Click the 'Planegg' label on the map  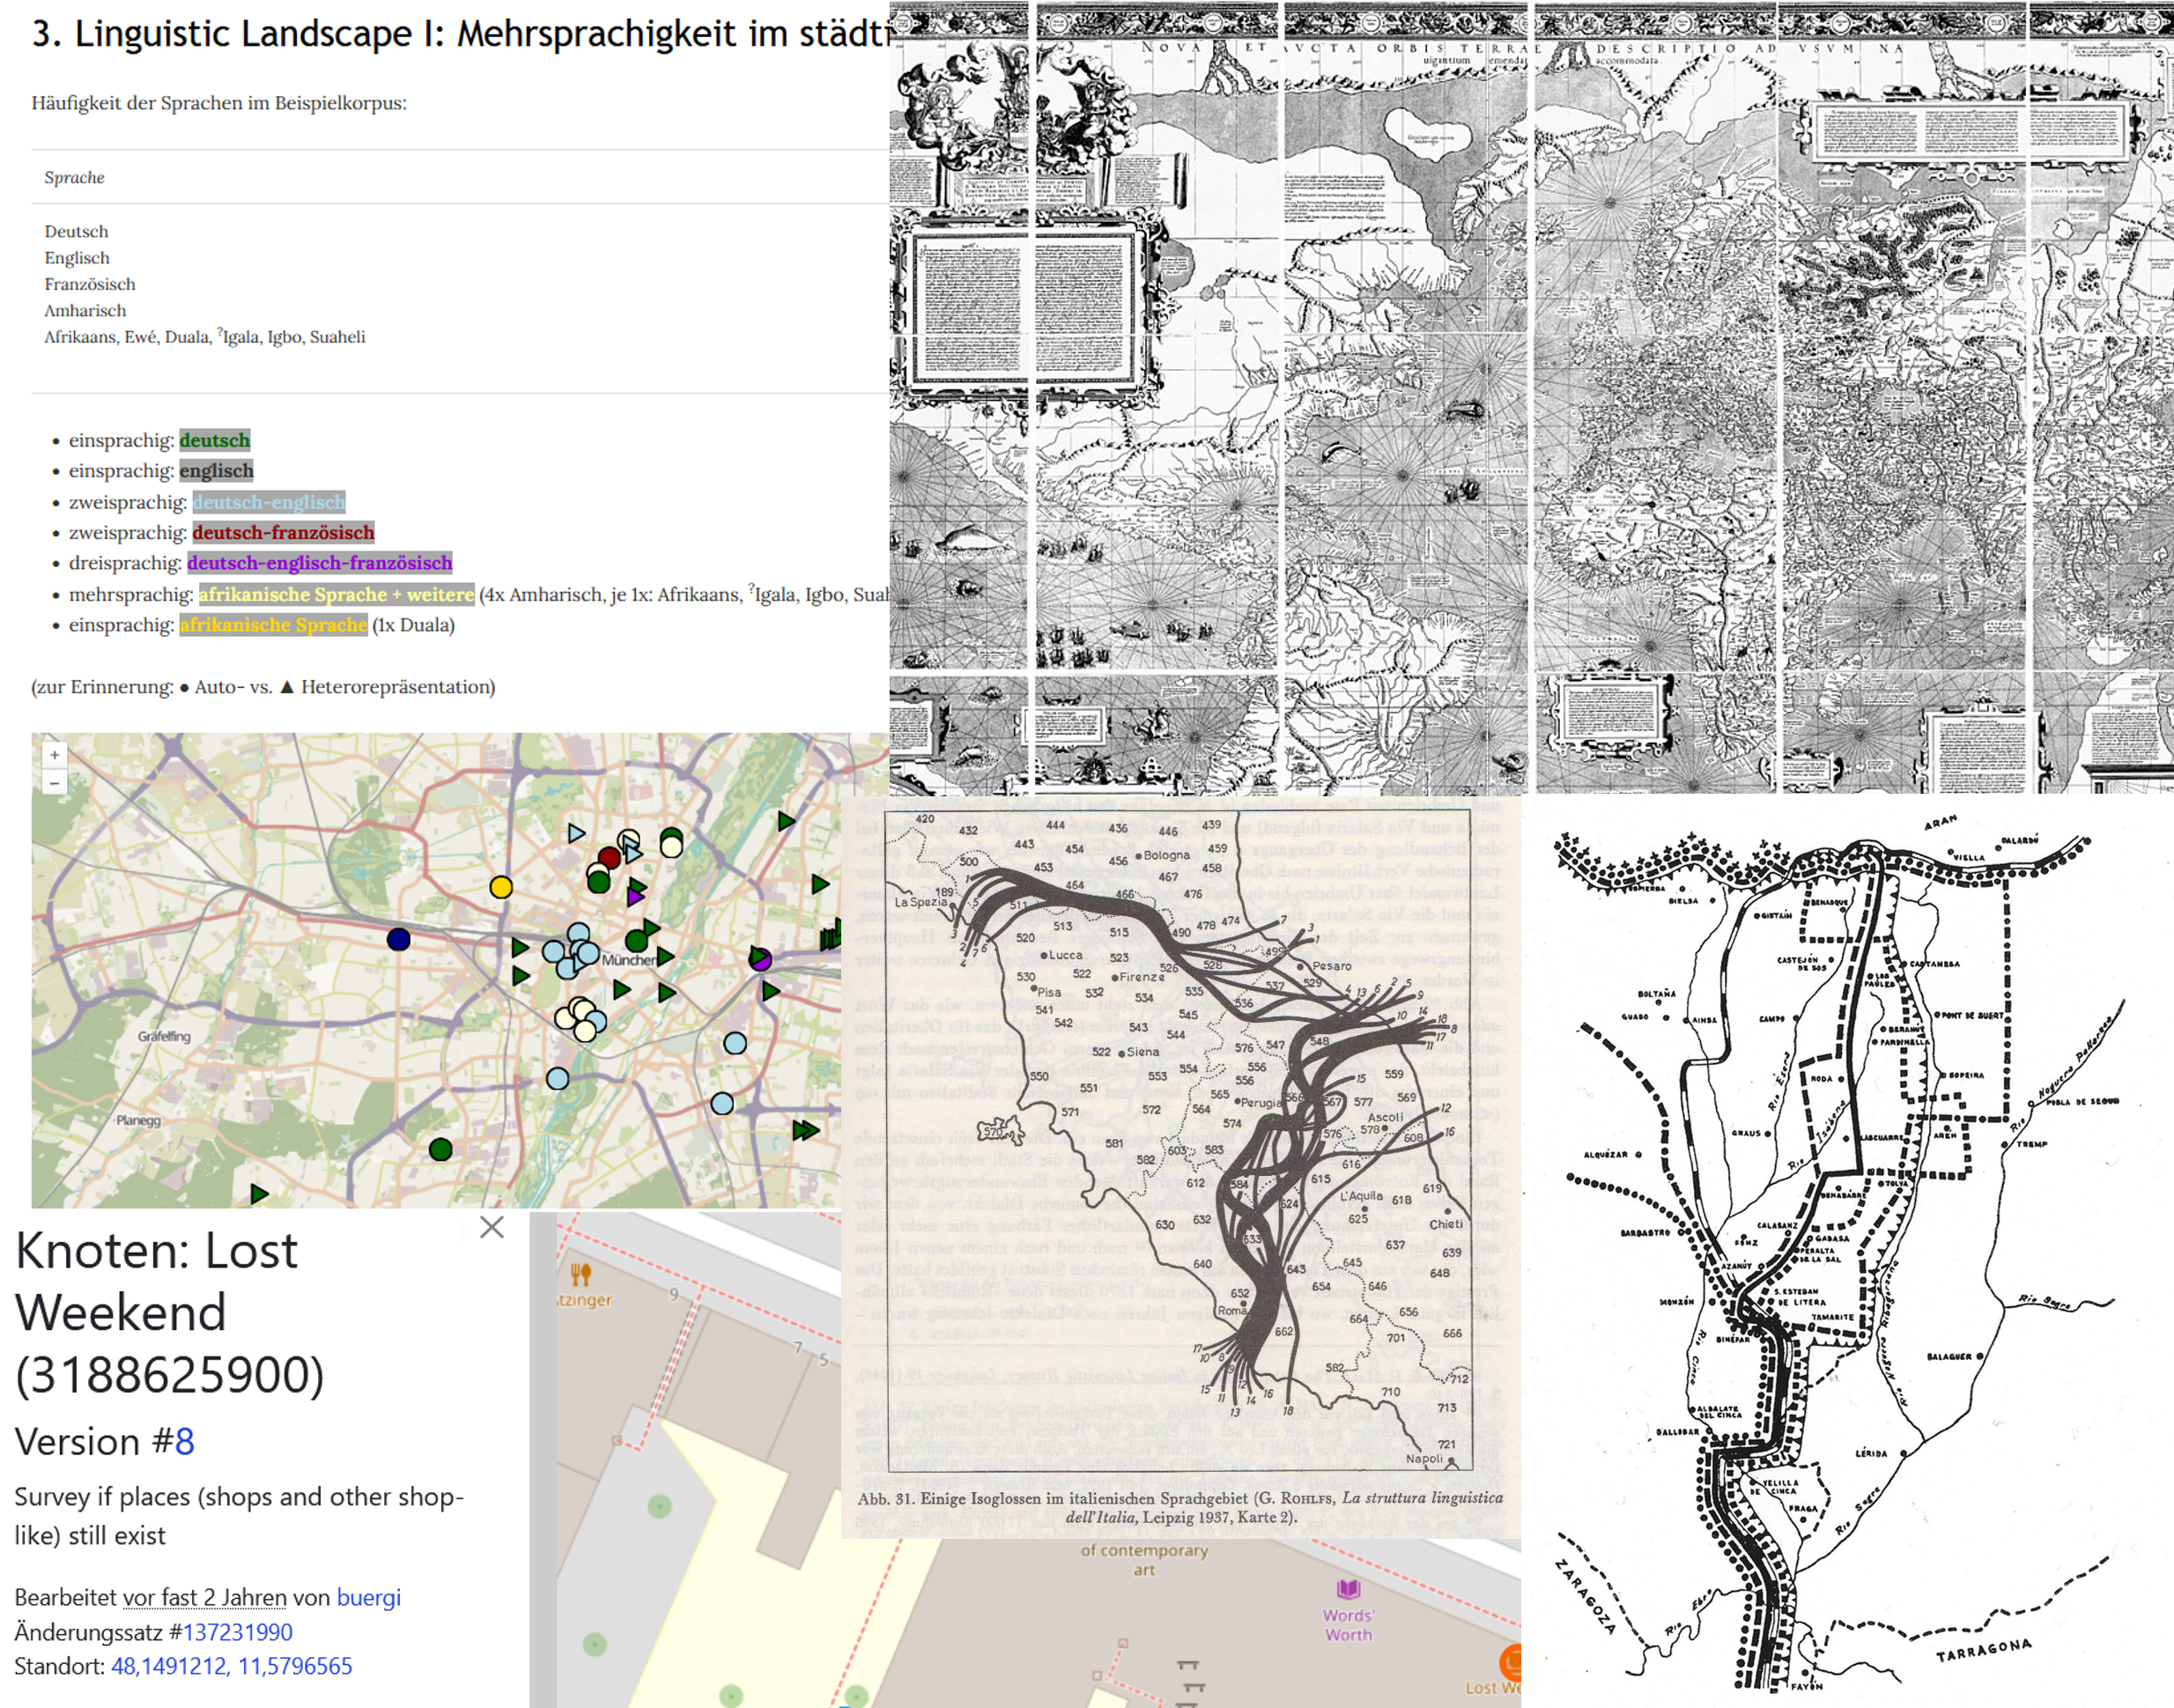138,1120
